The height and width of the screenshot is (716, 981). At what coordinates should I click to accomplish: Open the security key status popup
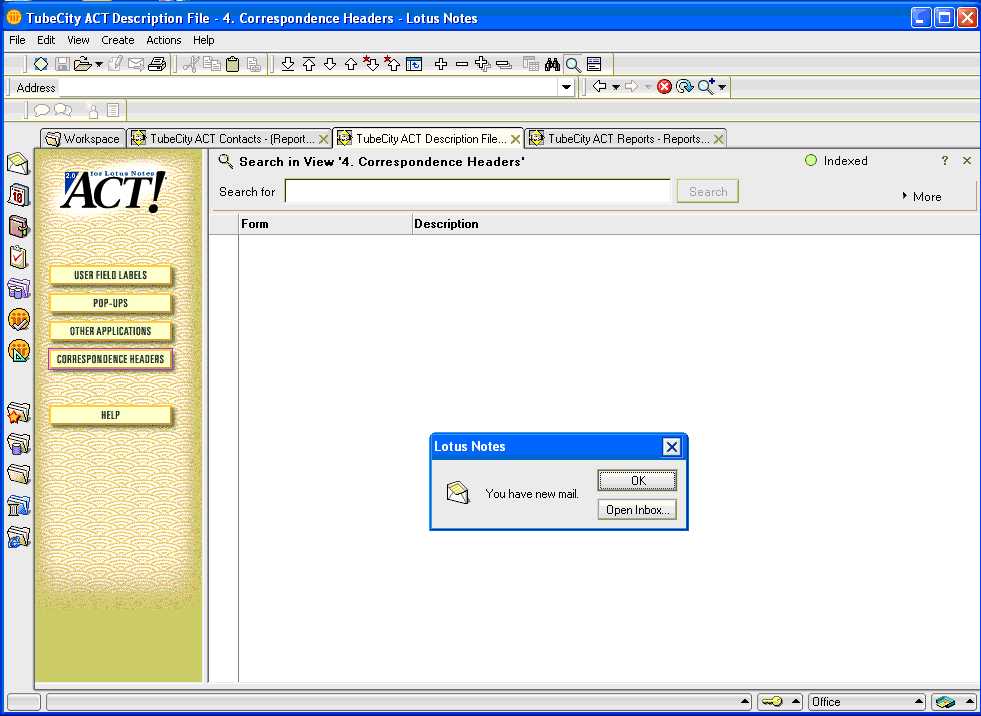[x=779, y=702]
